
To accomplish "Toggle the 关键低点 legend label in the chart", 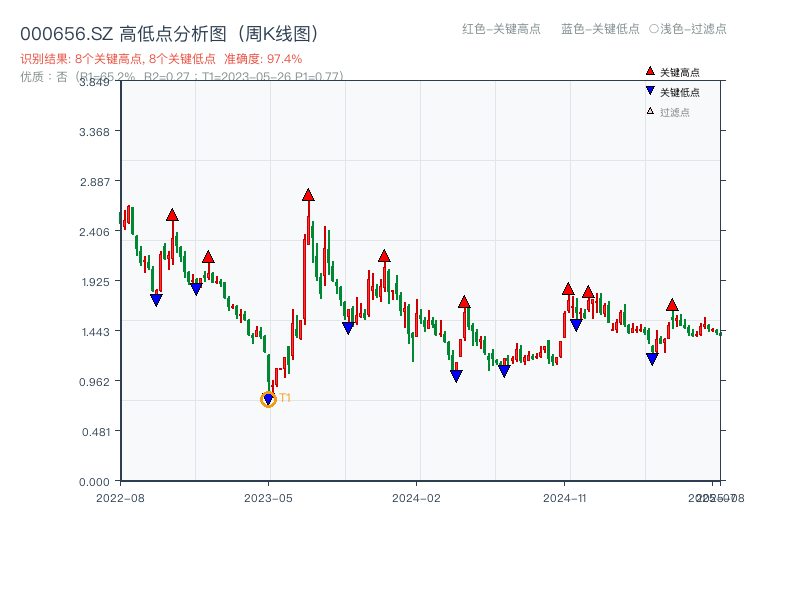I will (x=680, y=92).
